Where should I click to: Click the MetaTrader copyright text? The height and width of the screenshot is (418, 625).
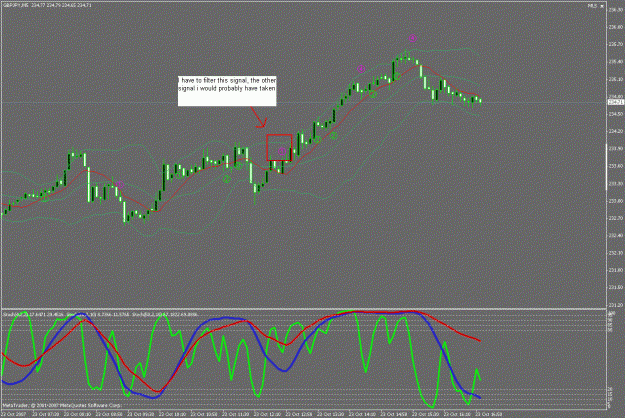[62, 405]
